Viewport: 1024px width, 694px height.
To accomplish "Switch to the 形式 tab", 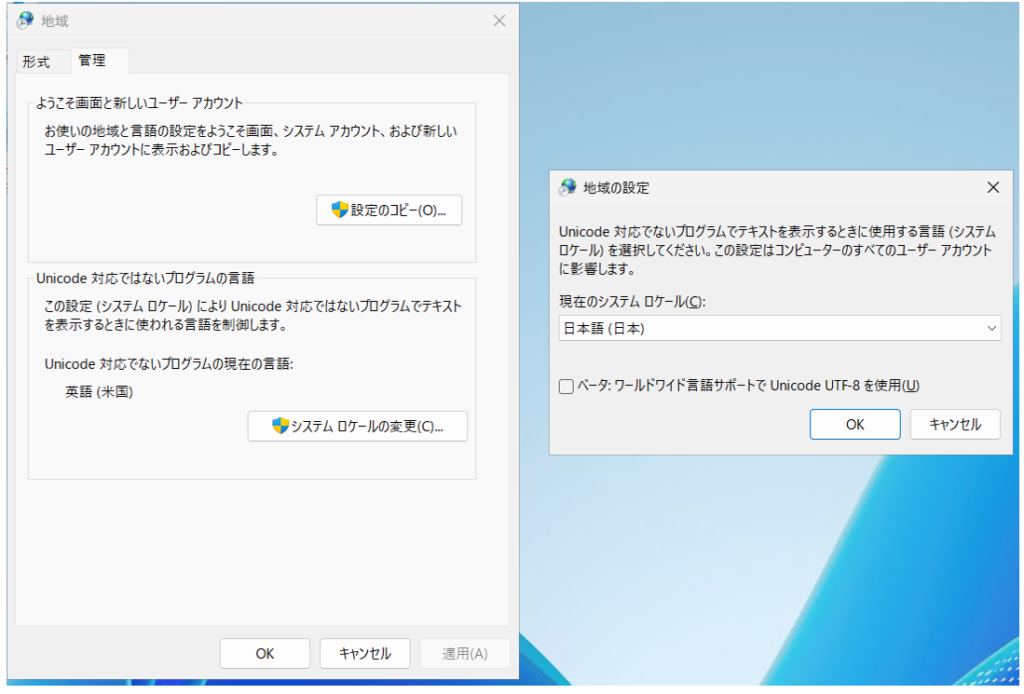I will pos(36,62).
